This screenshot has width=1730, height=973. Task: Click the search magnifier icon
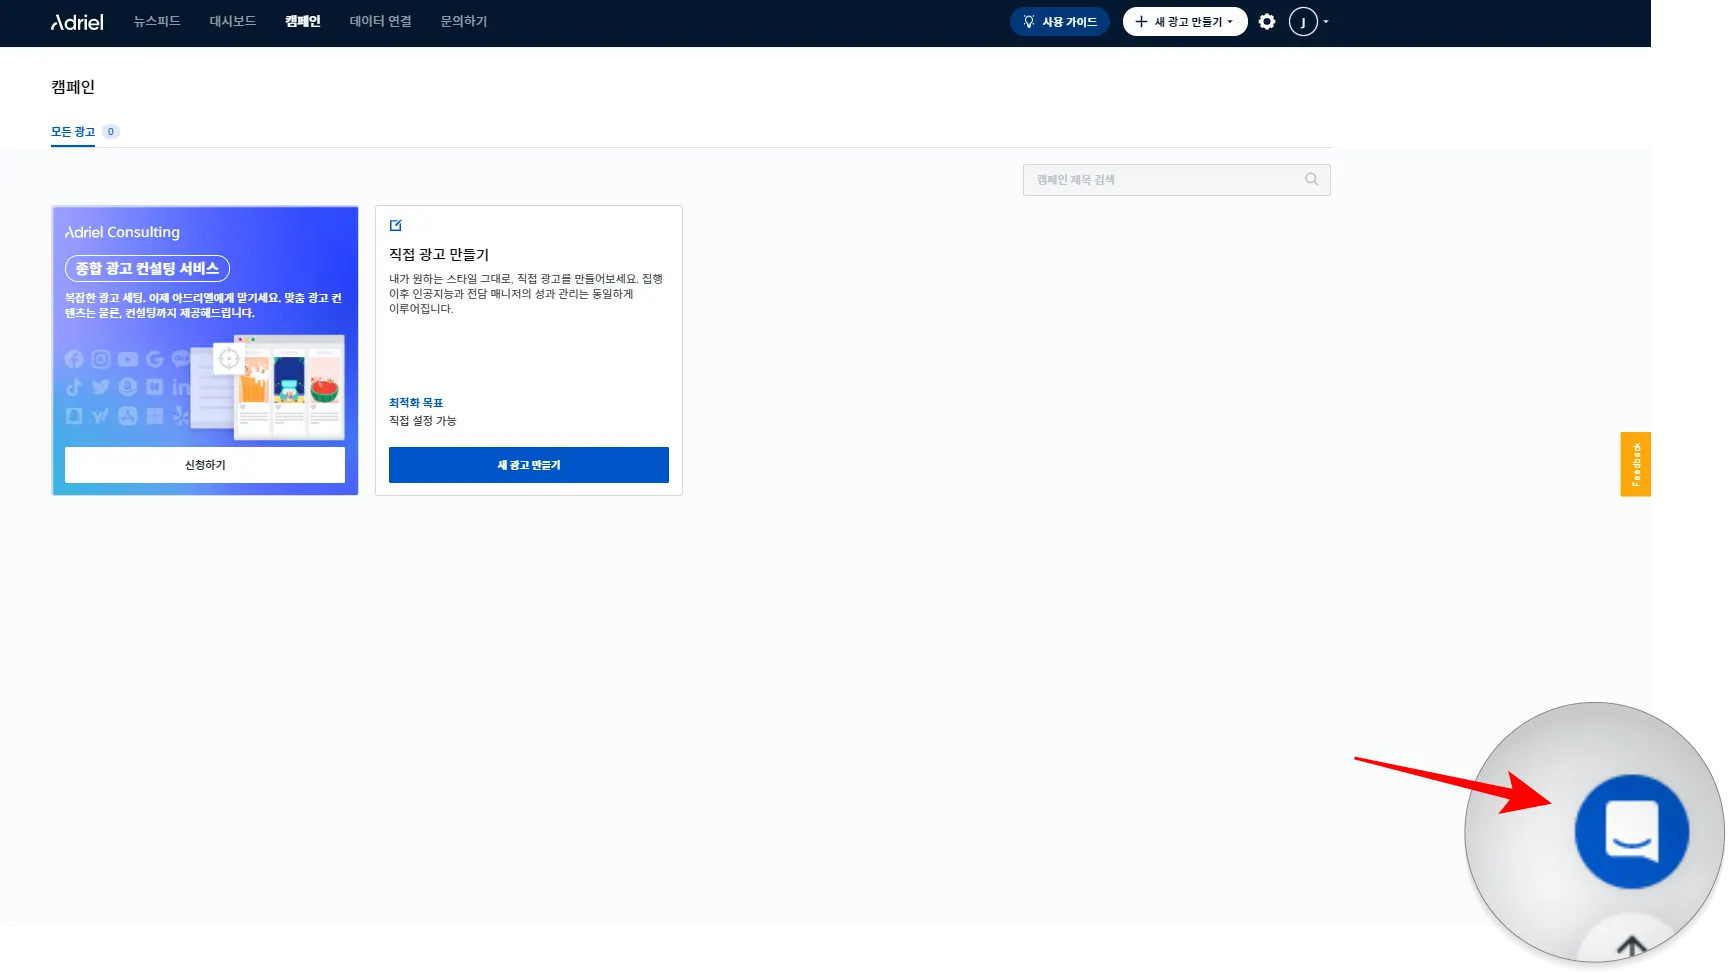pos(1312,180)
